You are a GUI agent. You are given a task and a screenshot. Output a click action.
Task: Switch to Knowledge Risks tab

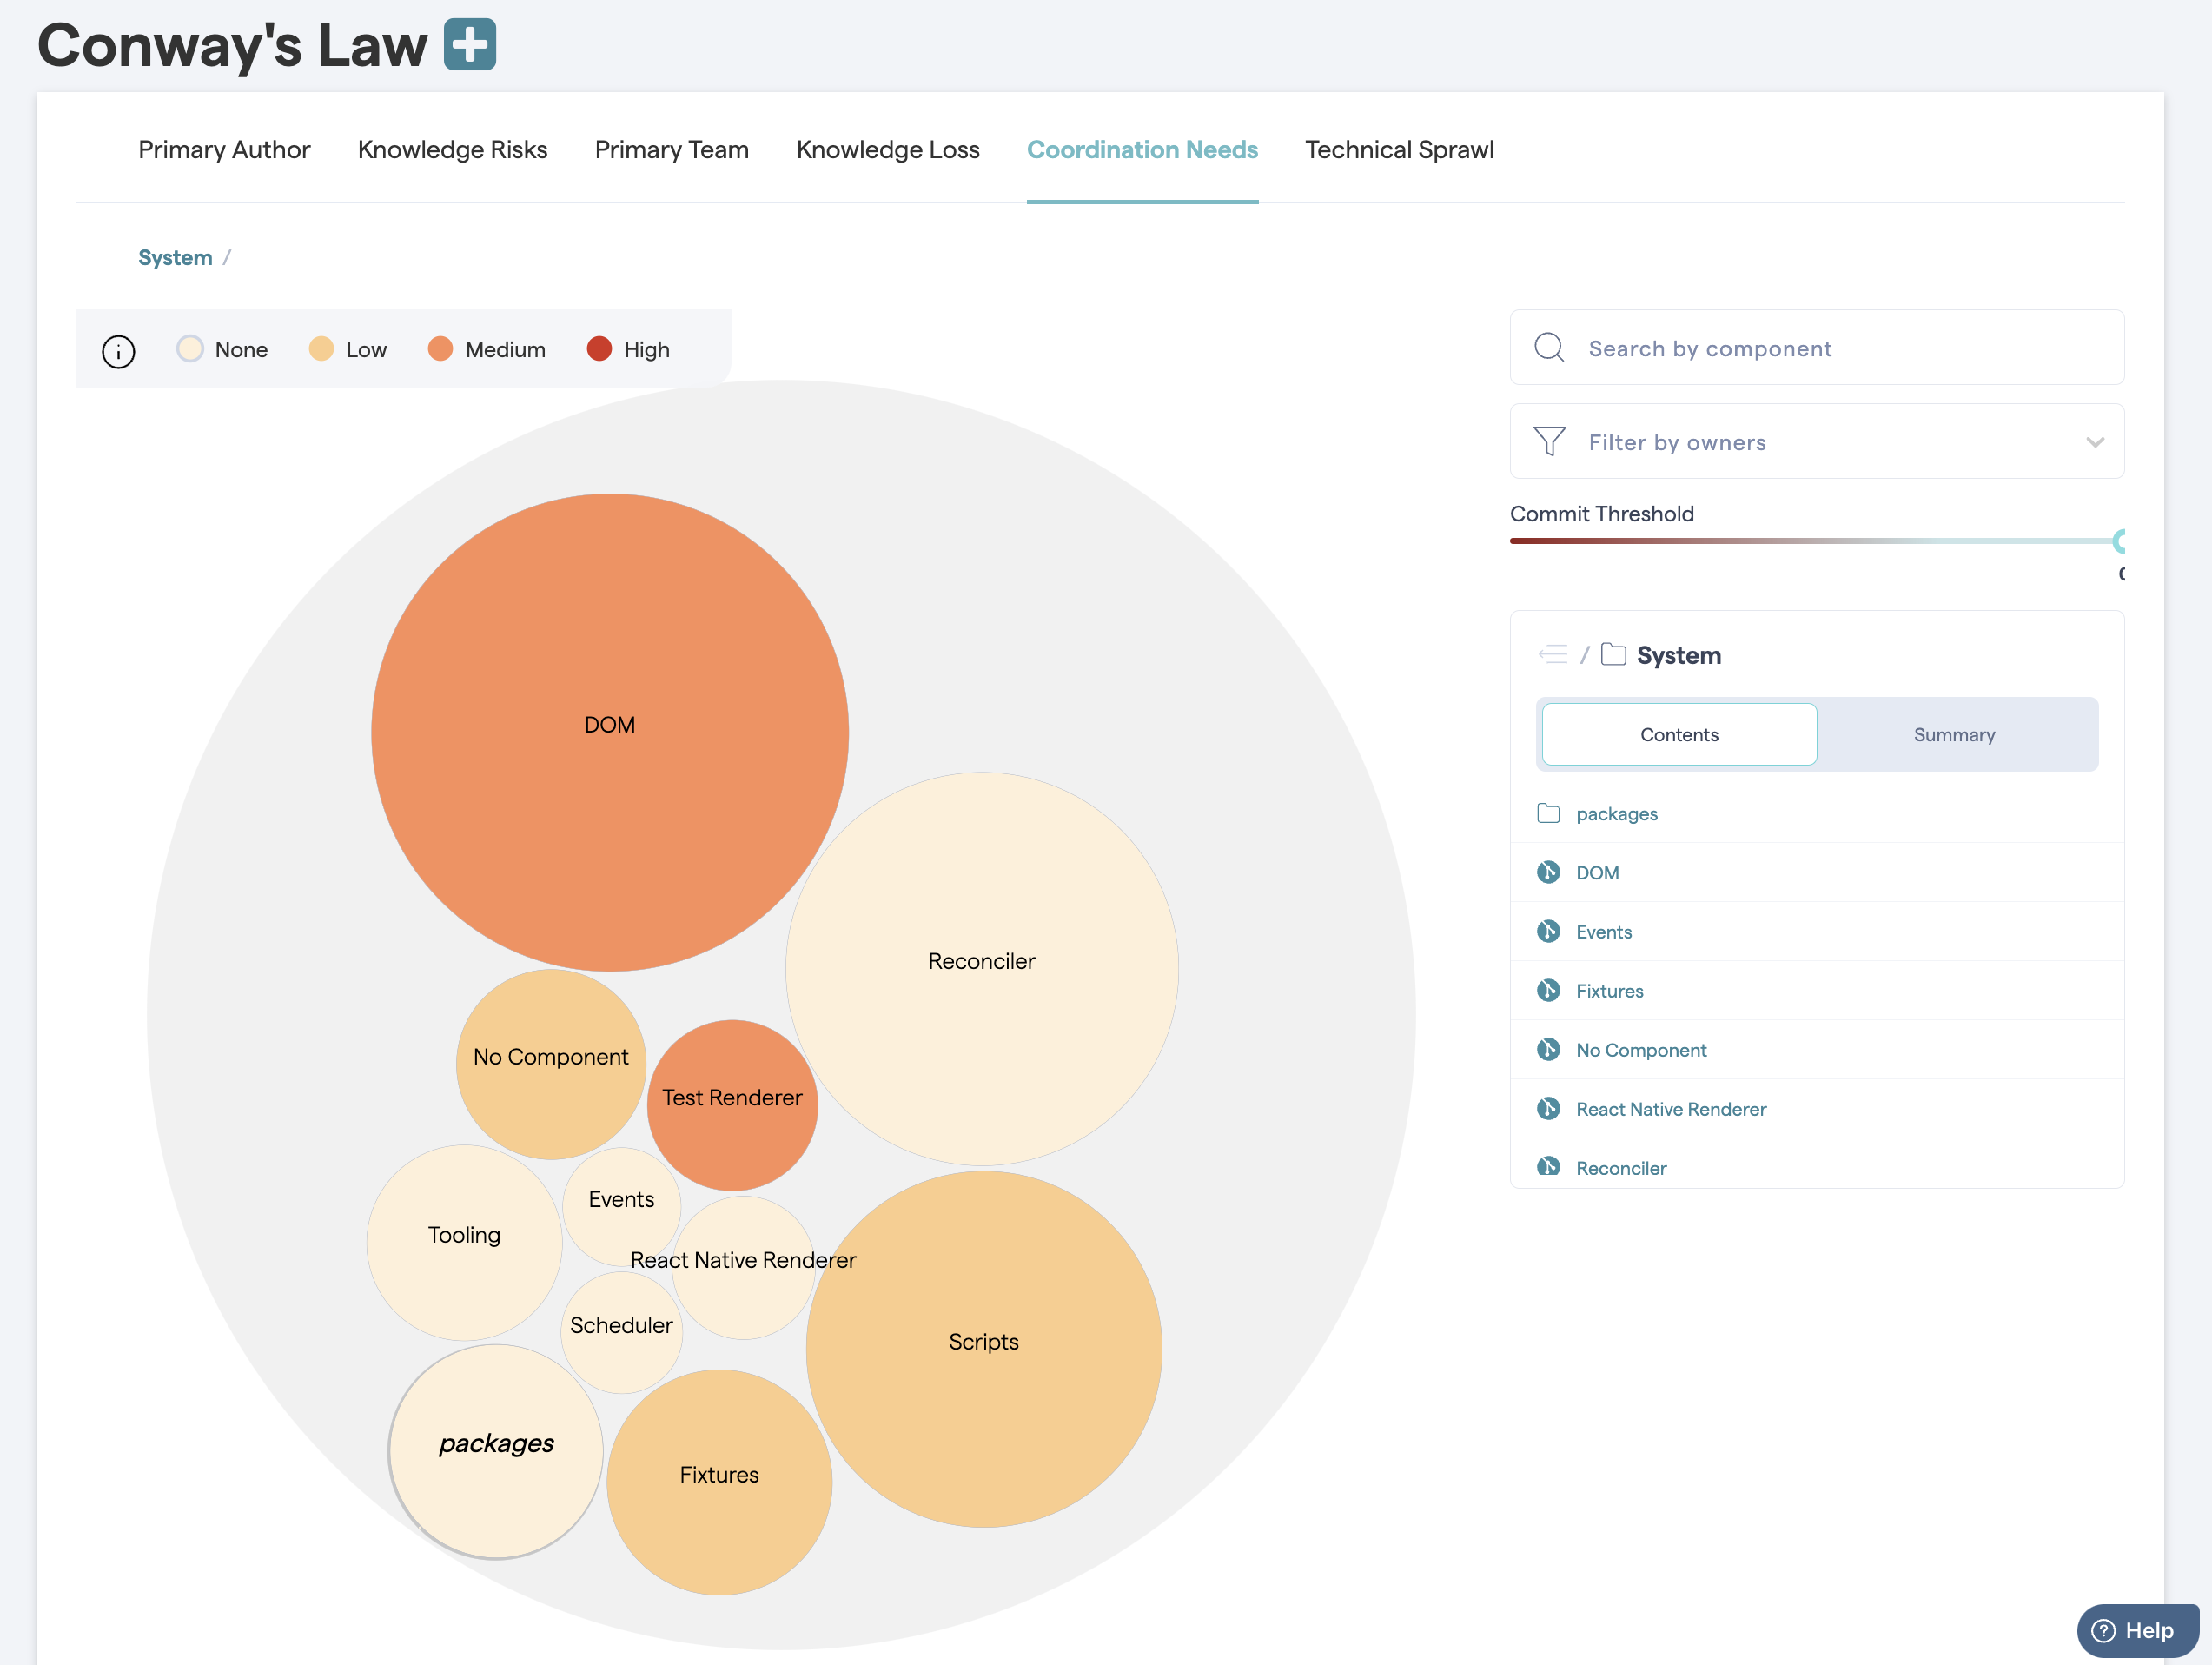click(452, 150)
